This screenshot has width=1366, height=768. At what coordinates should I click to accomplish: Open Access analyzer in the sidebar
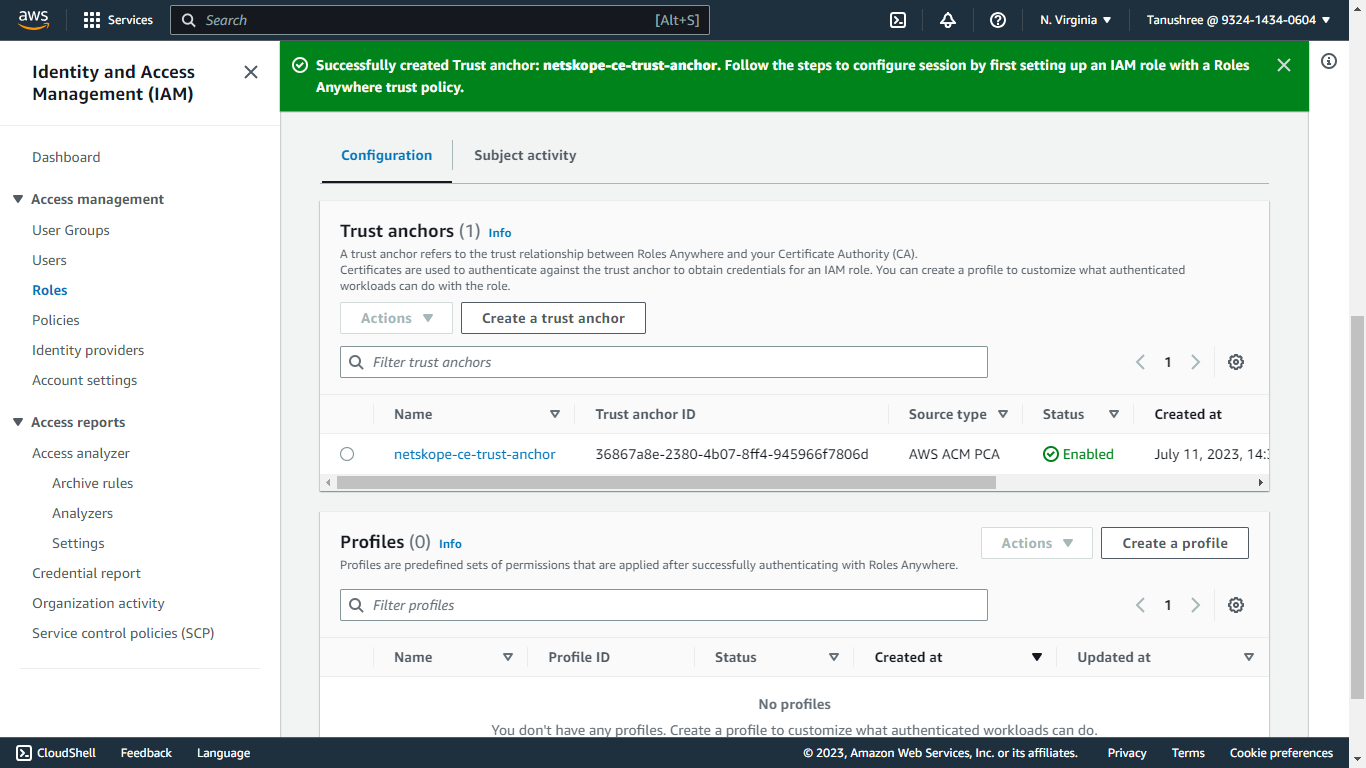(x=81, y=453)
